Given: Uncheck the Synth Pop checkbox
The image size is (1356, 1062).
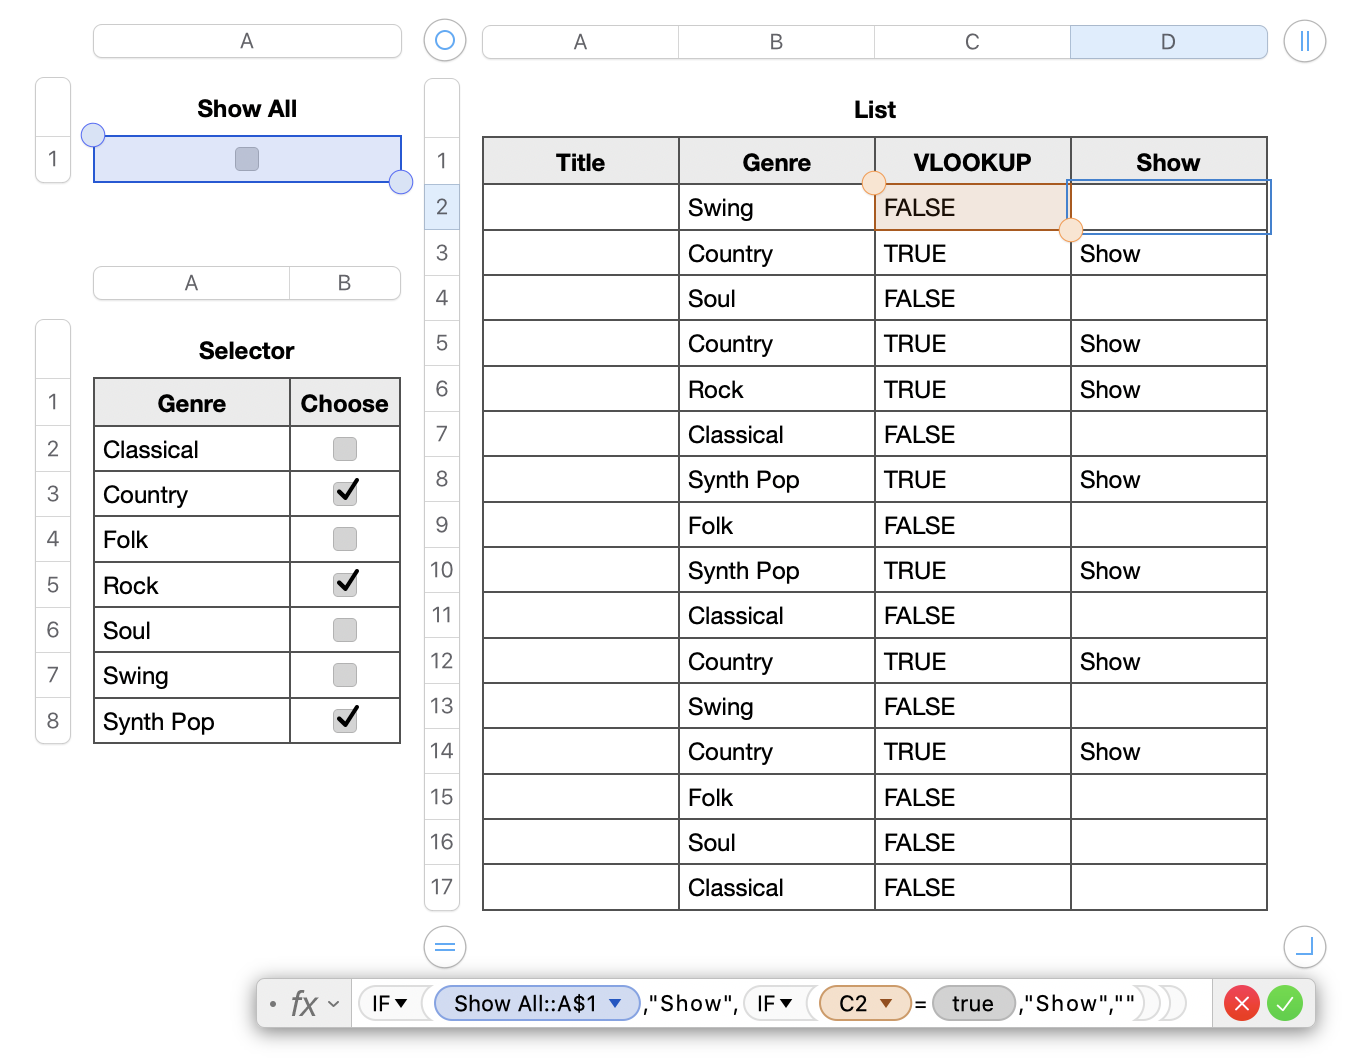Looking at the screenshot, I should (x=345, y=720).
